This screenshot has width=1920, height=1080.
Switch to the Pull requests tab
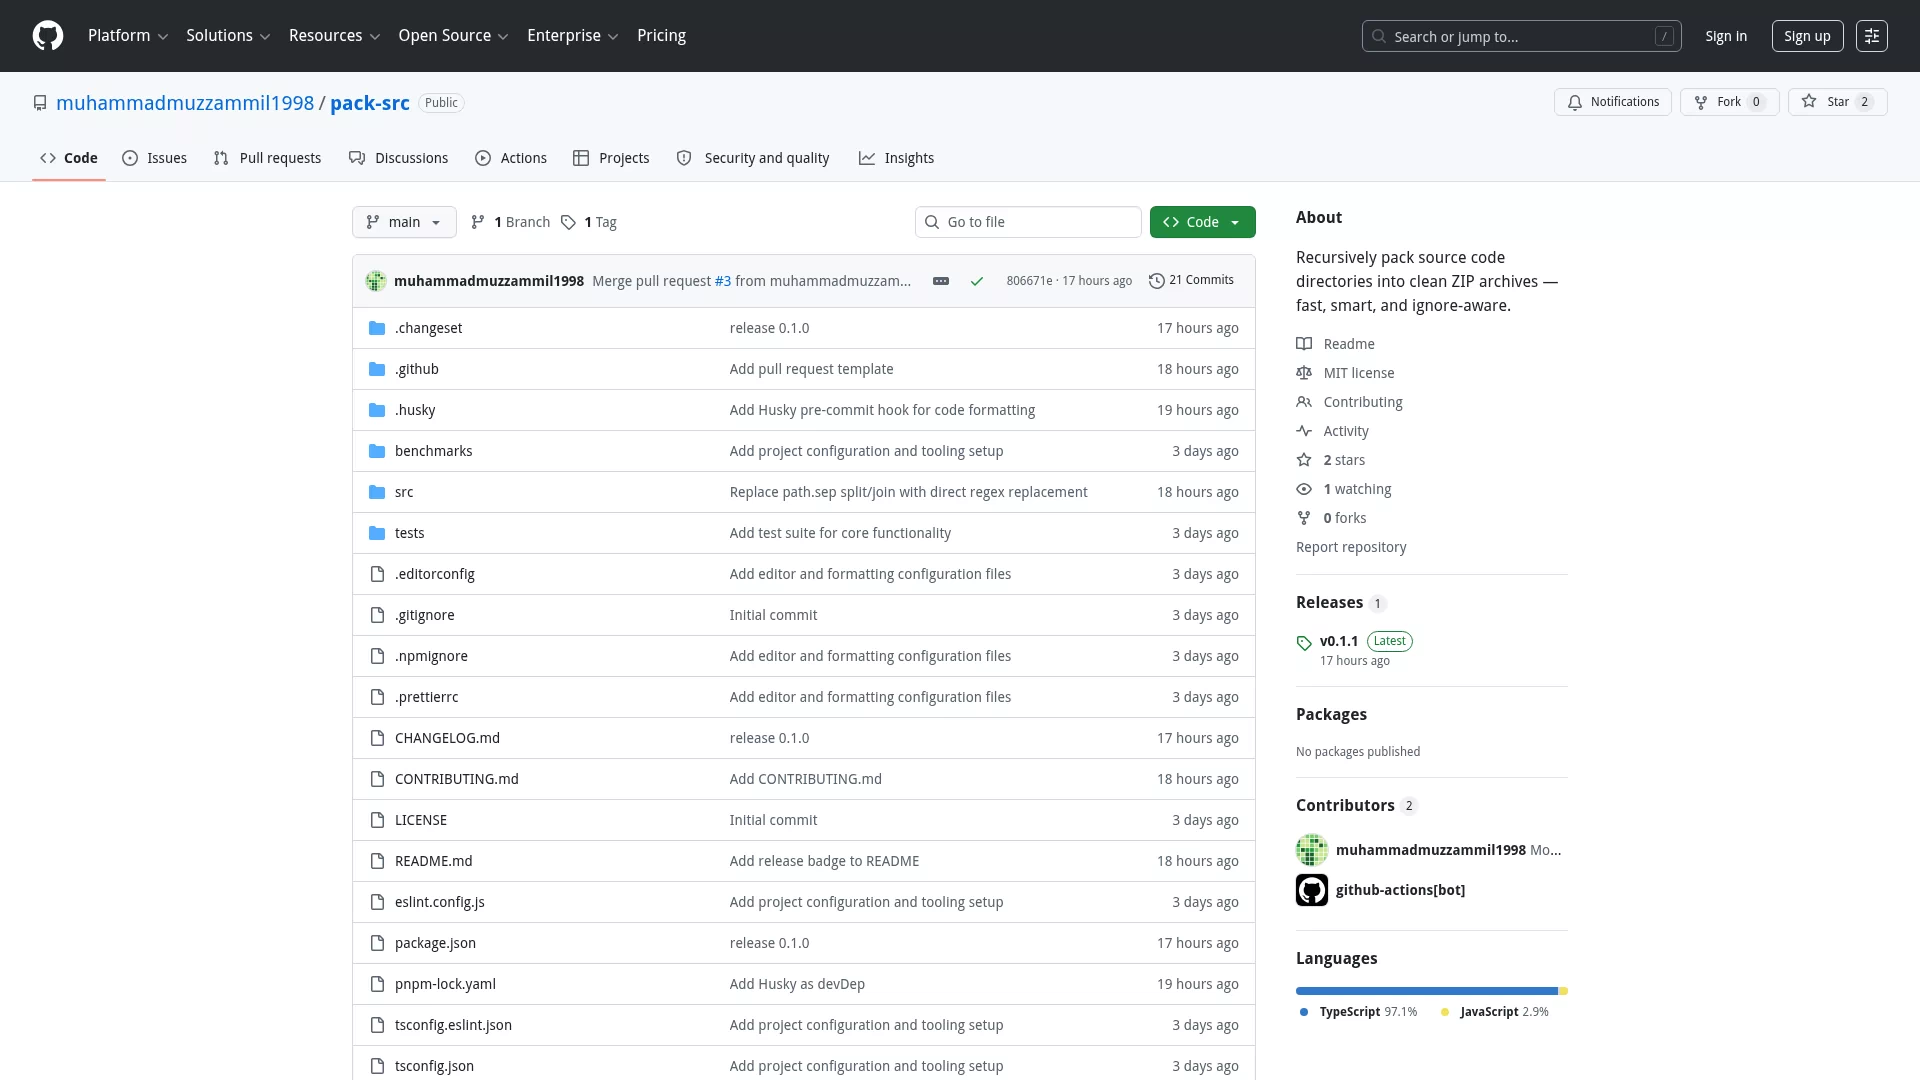(x=267, y=158)
